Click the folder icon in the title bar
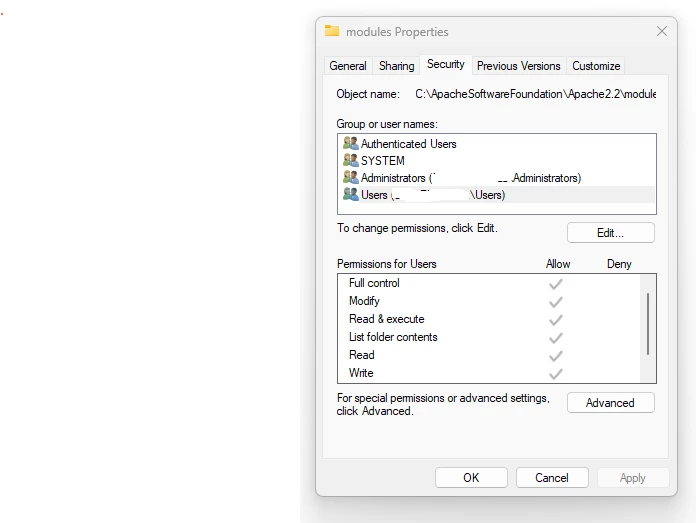Image resolution: width=696 pixels, height=523 pixels. tap(332, 31)
